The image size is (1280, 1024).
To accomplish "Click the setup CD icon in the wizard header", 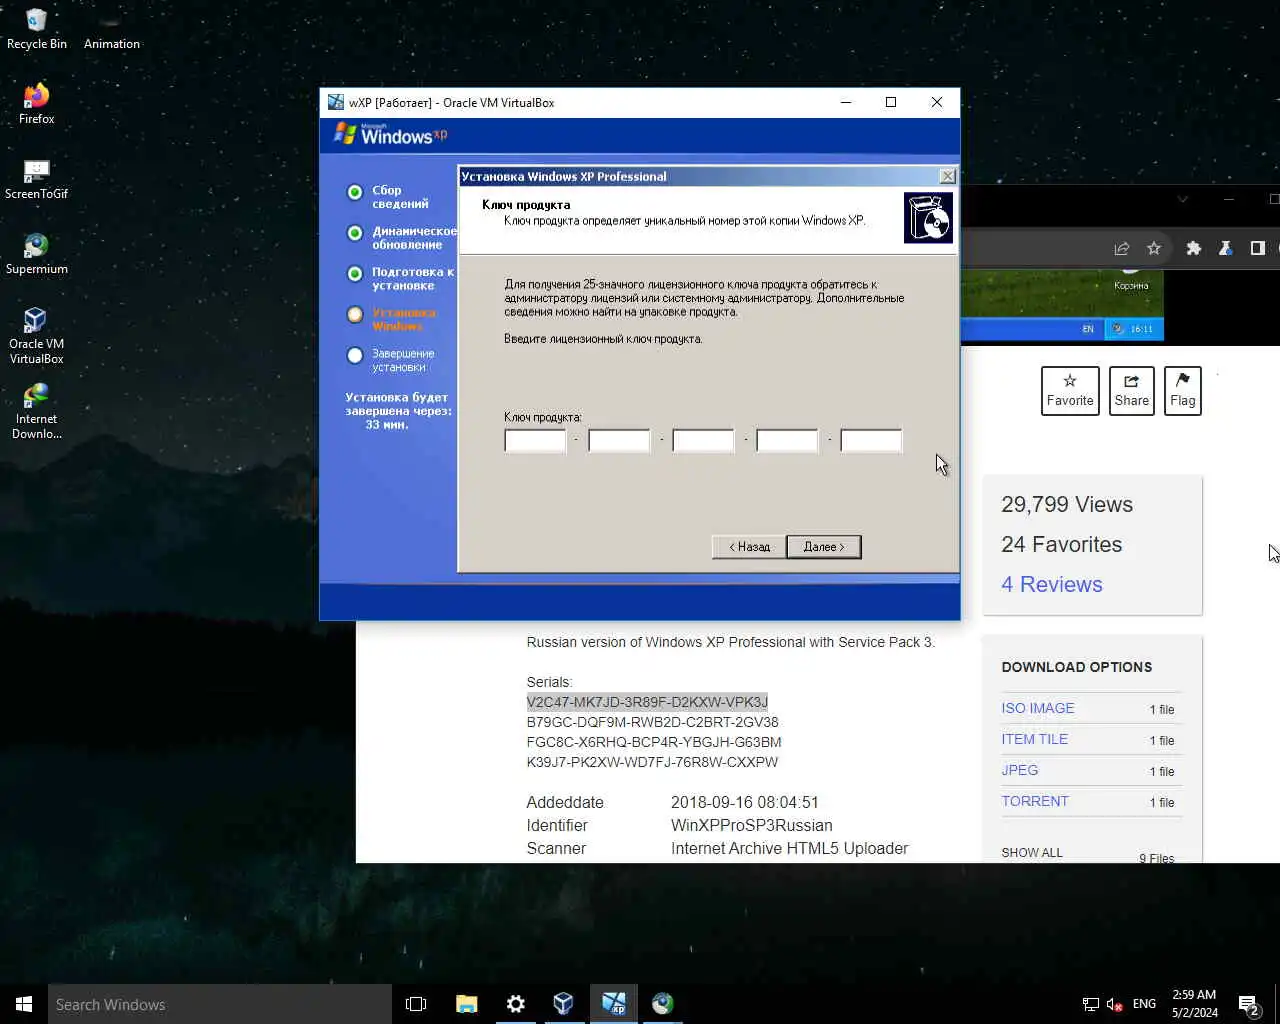I will click(928, 218).
